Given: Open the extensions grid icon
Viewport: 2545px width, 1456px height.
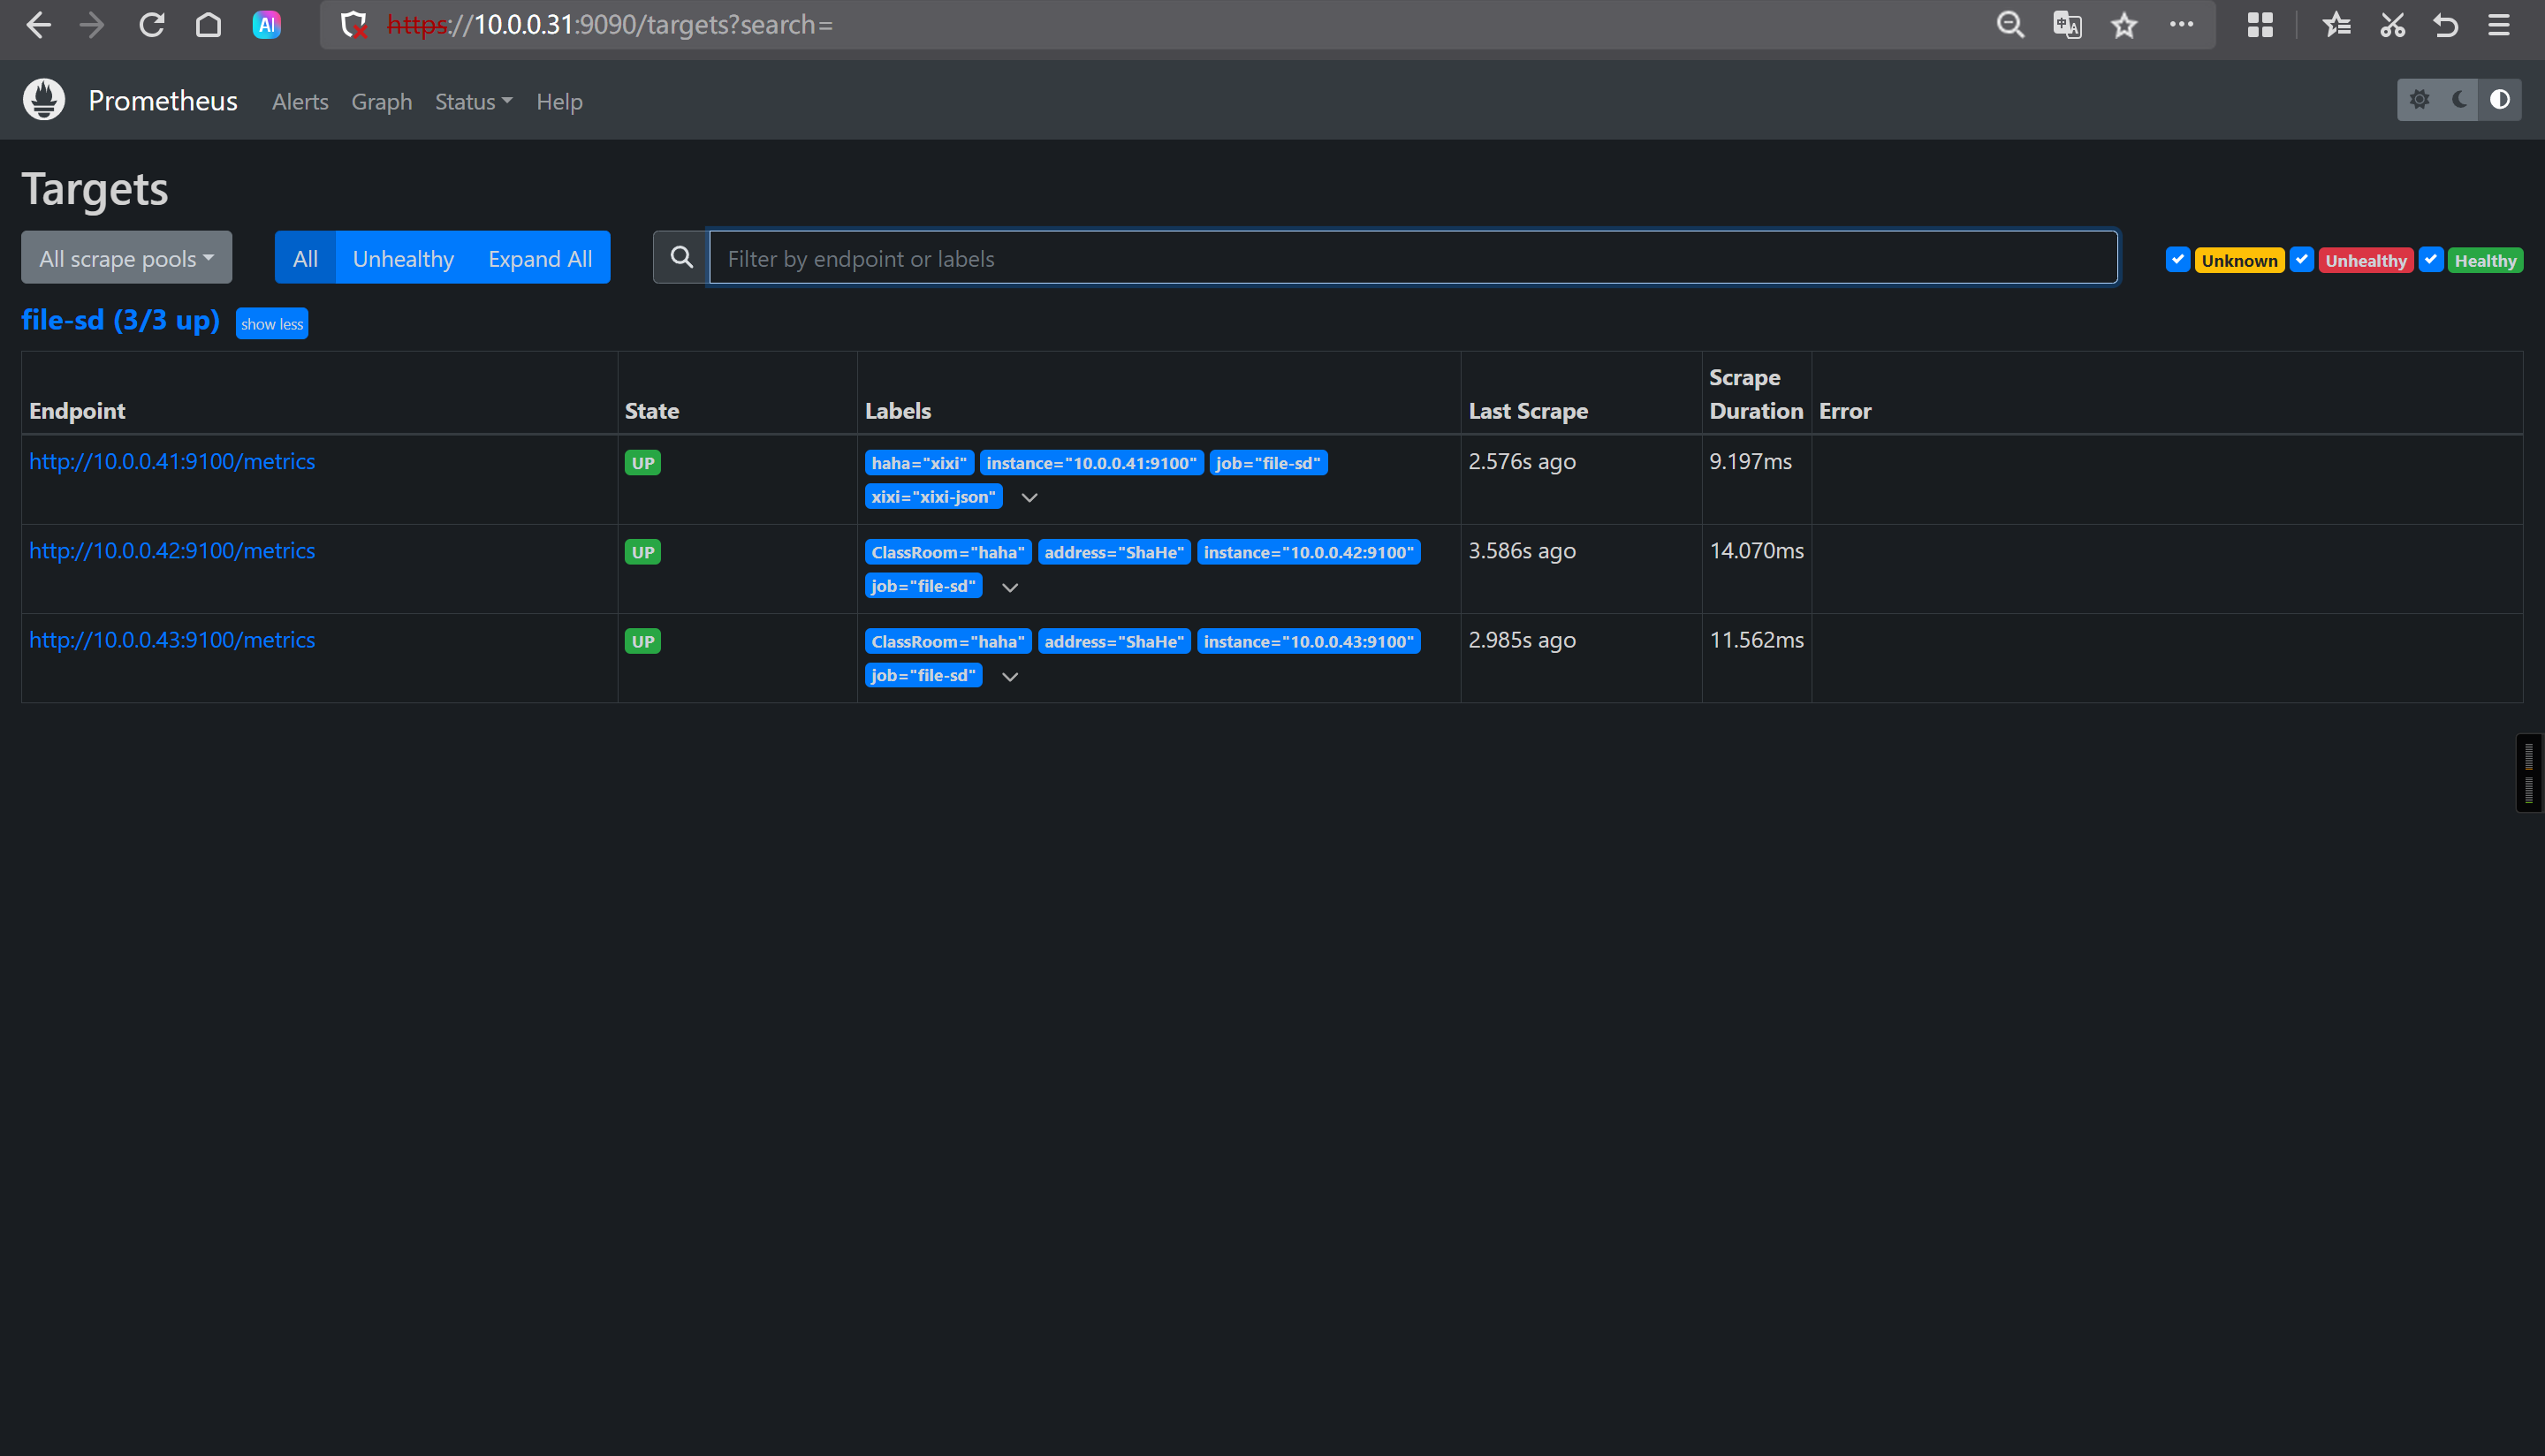Looking at the screenshot, I should pos(2260,25).
